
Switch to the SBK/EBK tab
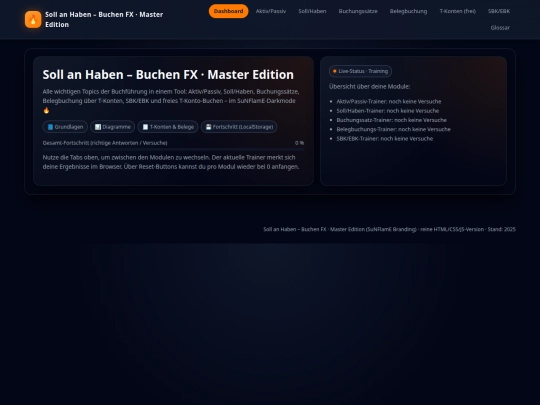point(499,11)
